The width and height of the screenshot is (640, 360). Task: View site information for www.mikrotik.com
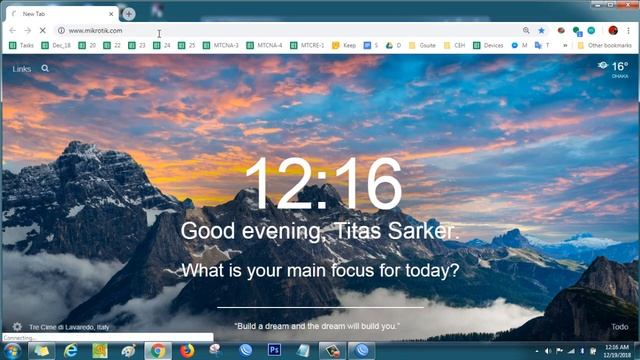pos(61,30)
